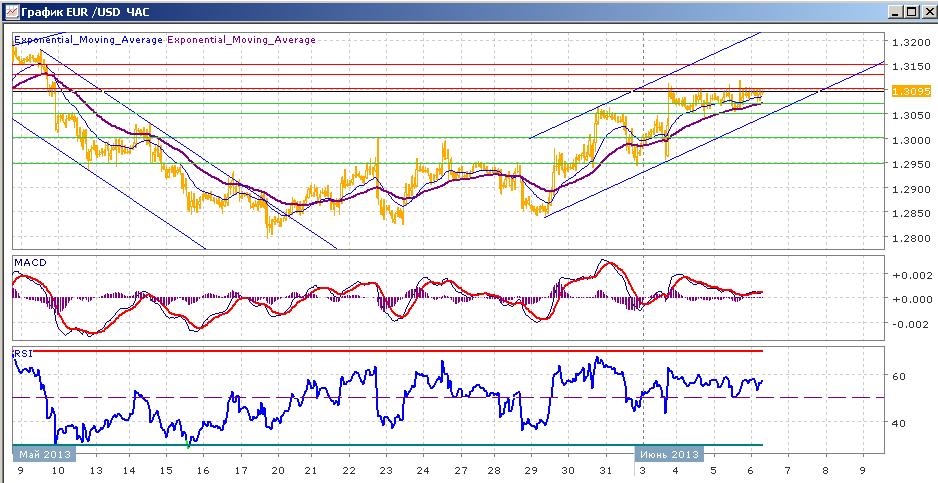Image resolution: width=938 pixels, height=483 pixels.
Task: Click the orange 1.3095 current price tag
Action: click(911, 91)
